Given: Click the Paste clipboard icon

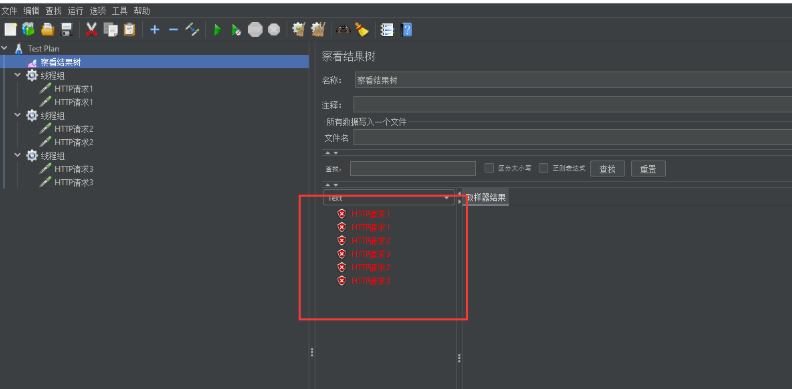Looking at the screenshot, I should coord(129,30).
